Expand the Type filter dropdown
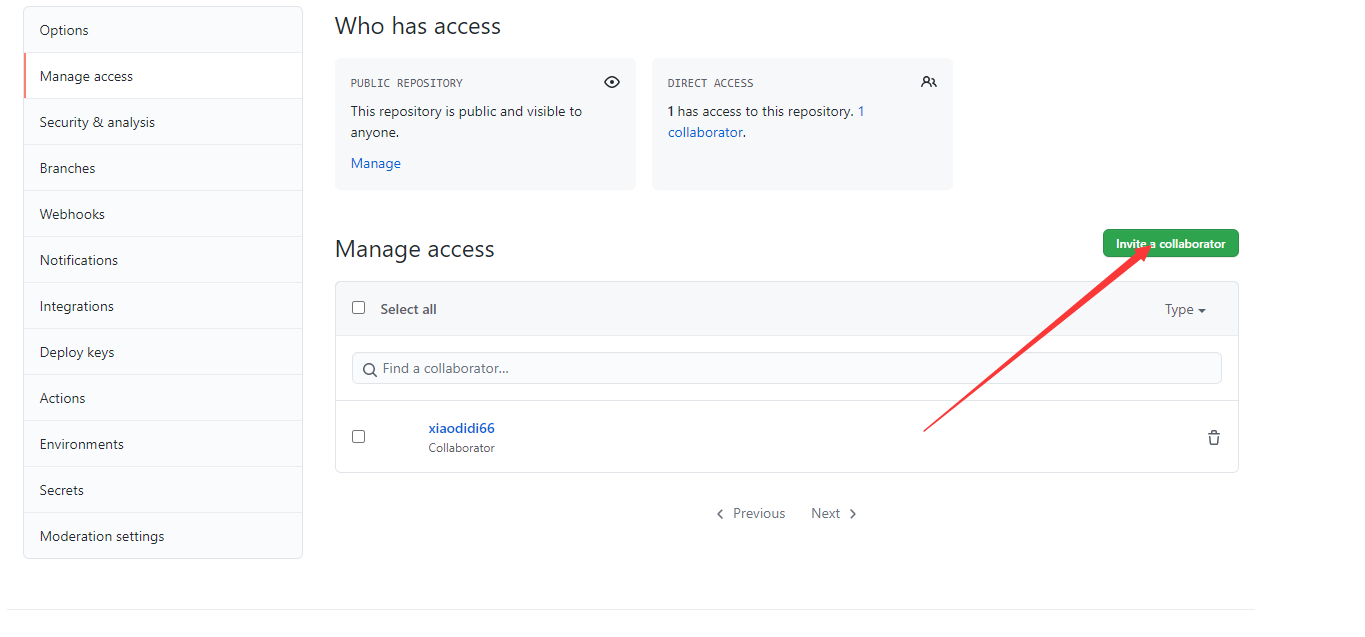The image size is (1365, 637). coord(1185,310)
